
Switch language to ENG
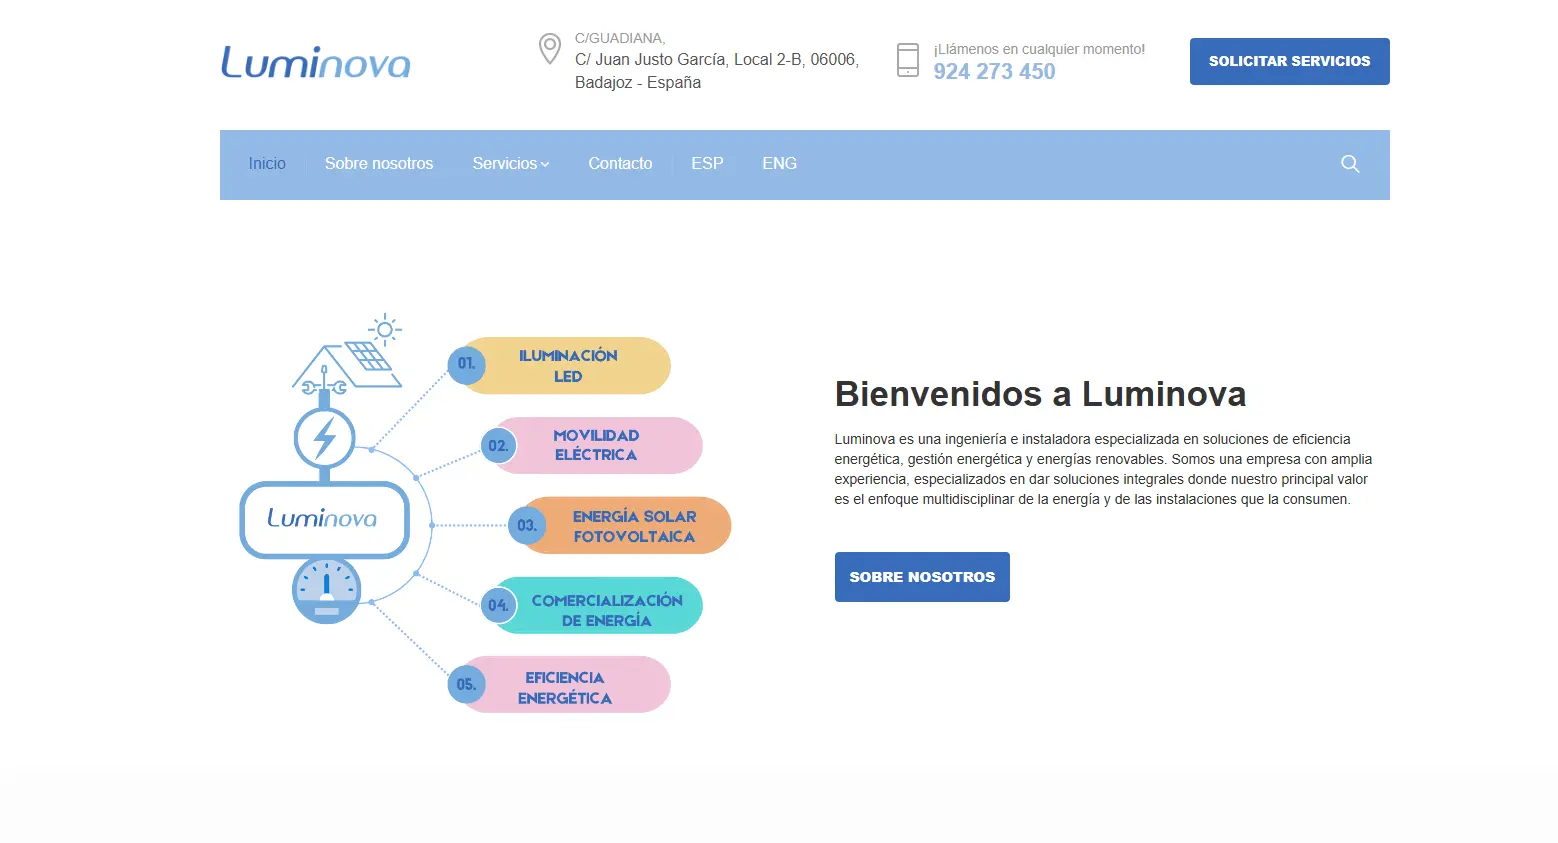click(779, 164)
